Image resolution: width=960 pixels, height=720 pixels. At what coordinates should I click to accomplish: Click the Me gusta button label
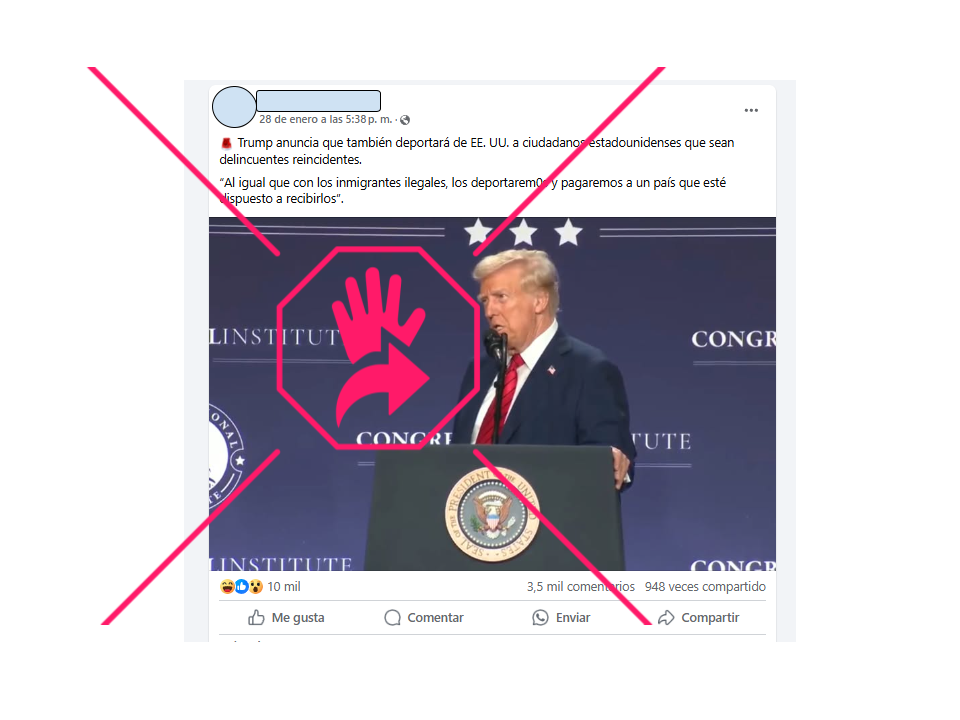point(298,617)
